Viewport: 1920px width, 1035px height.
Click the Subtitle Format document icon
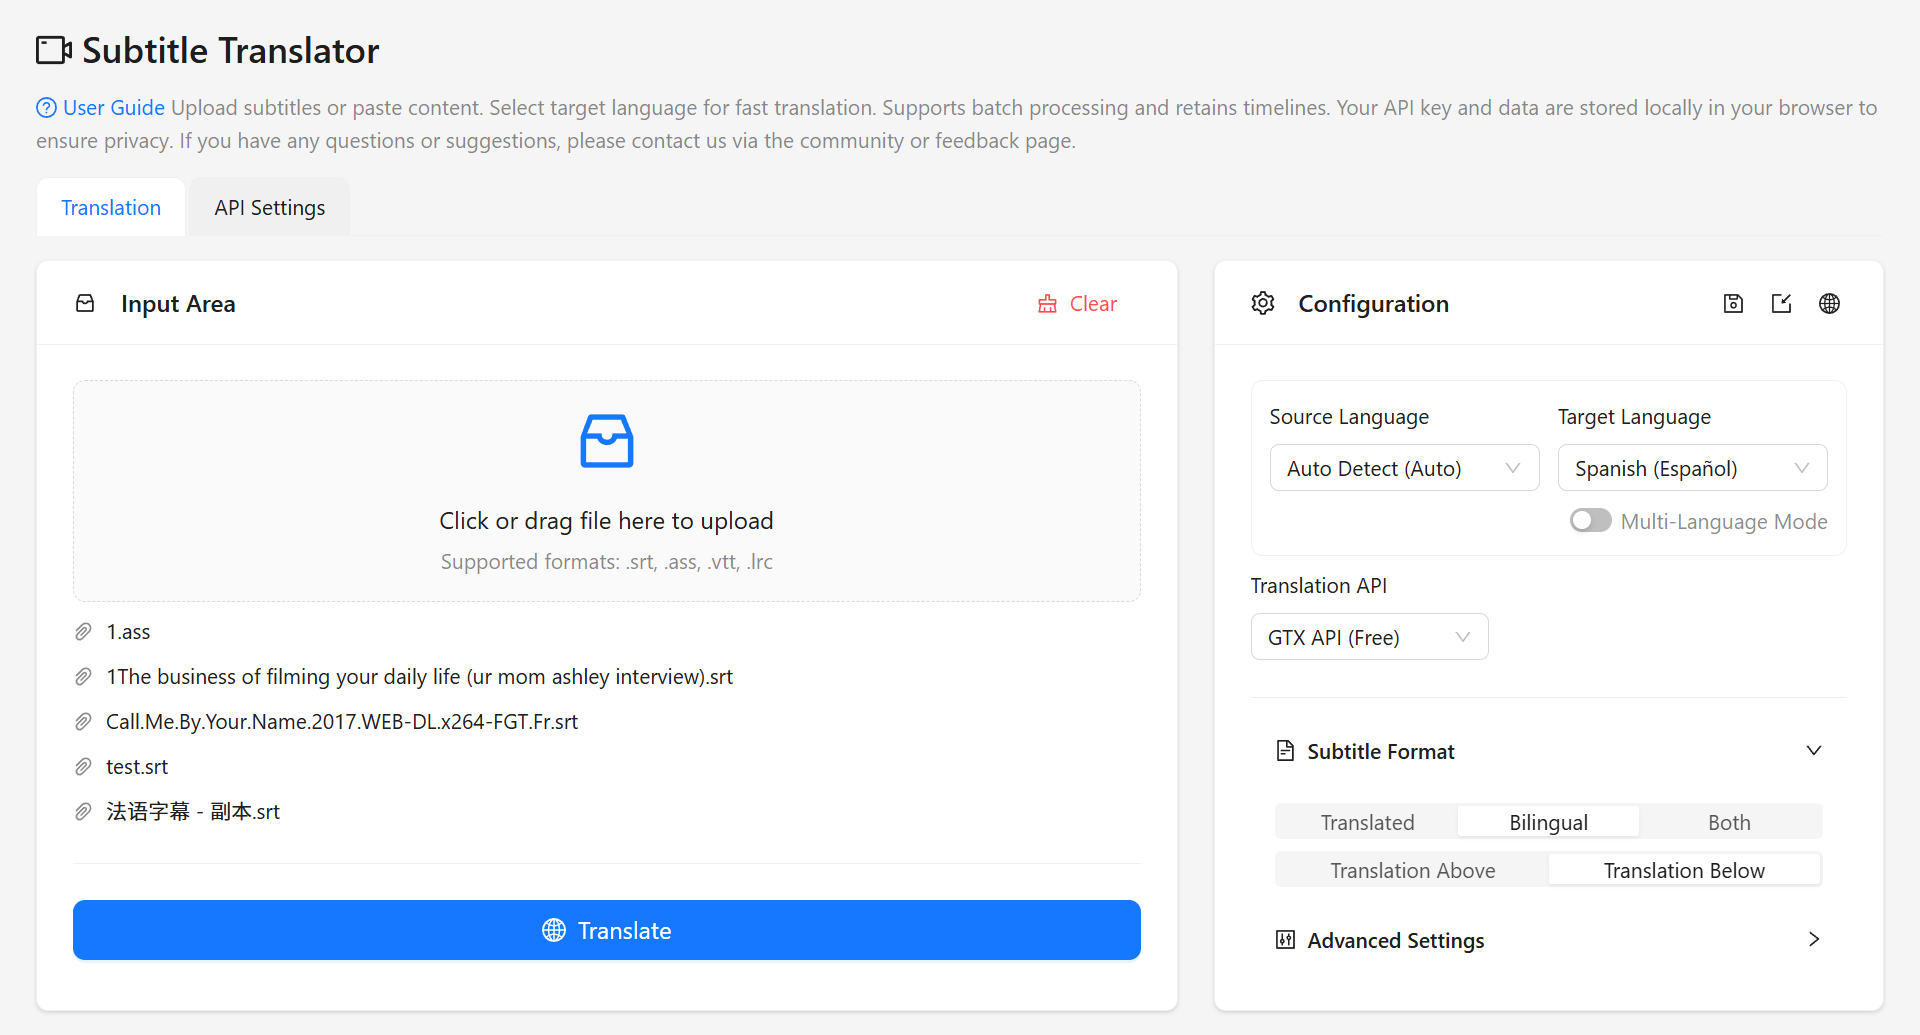1285,750
